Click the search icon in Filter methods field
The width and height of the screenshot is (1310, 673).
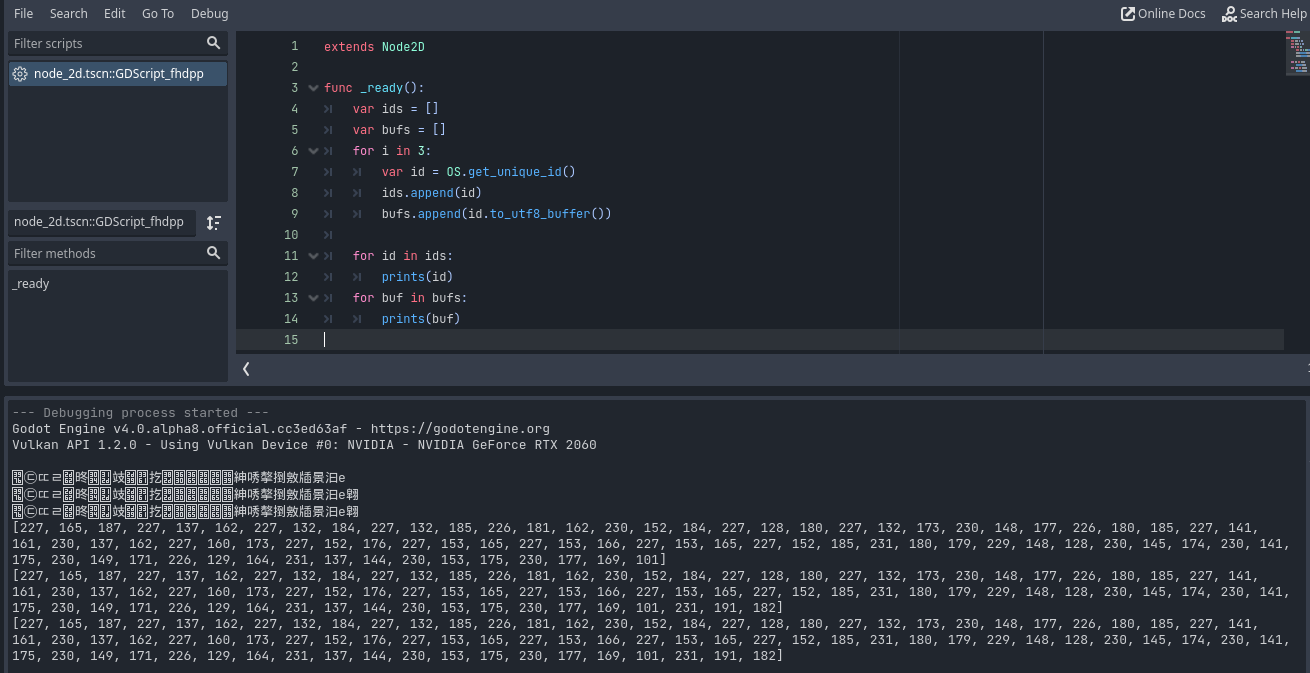click(213, 253)
